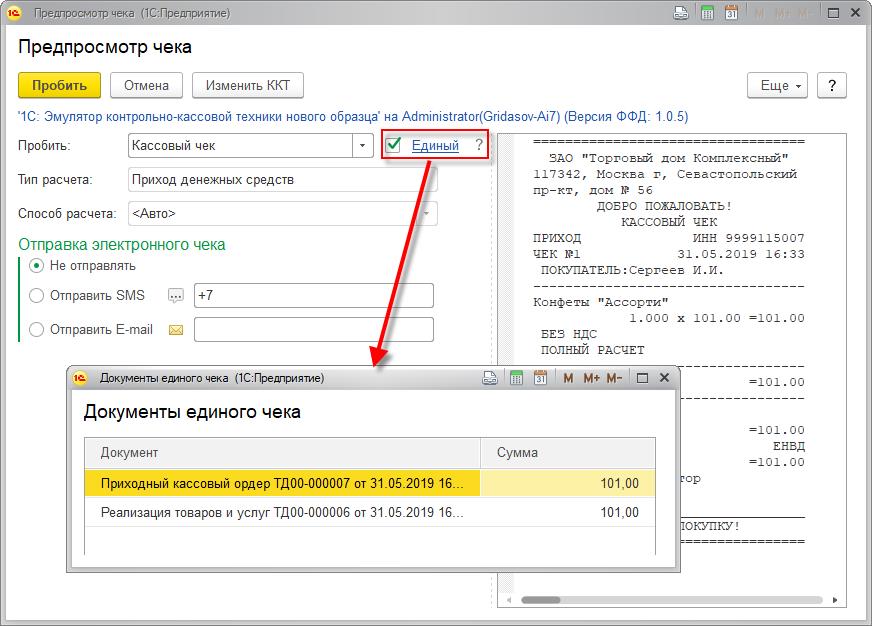Click the e-mail envelope icon
Screen dimensions: 872x626
[176, 330]
